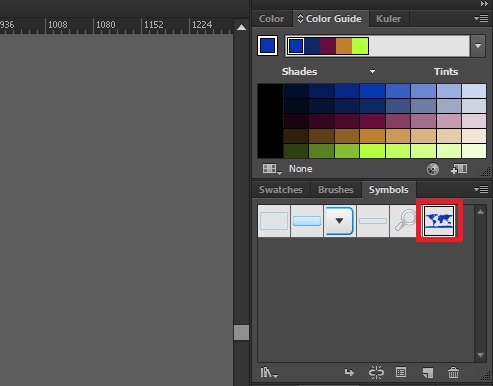The image size is (493, 386).
Task: Save color group to Swatches panel
Action: point(459,169)
